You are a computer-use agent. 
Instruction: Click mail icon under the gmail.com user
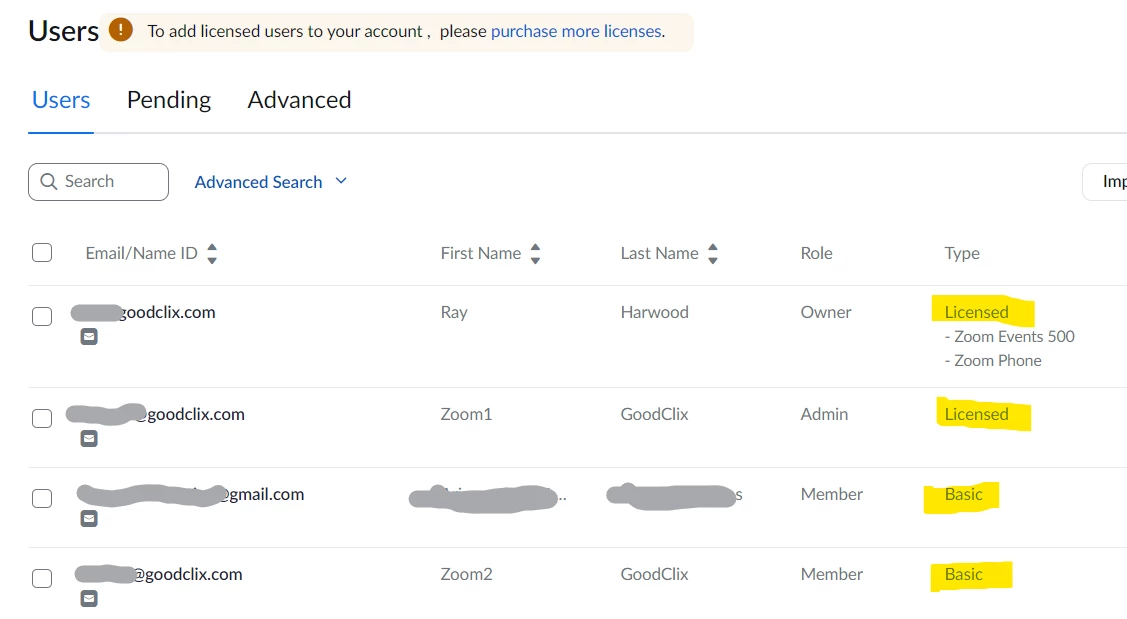point(89,519)
